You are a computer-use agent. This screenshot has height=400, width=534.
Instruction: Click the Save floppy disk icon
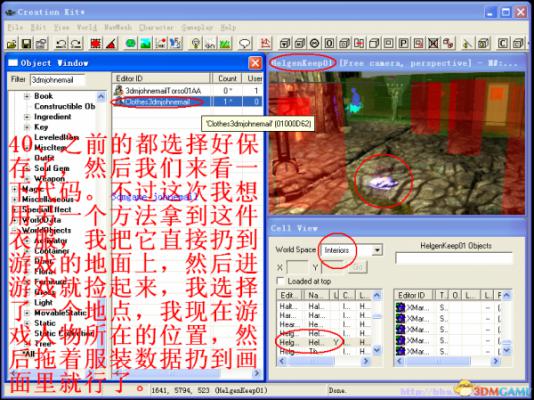tap(27, 44)
